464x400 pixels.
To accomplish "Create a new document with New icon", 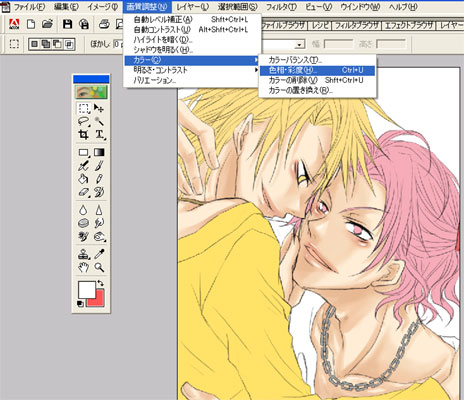I will (x=31, y=24).
